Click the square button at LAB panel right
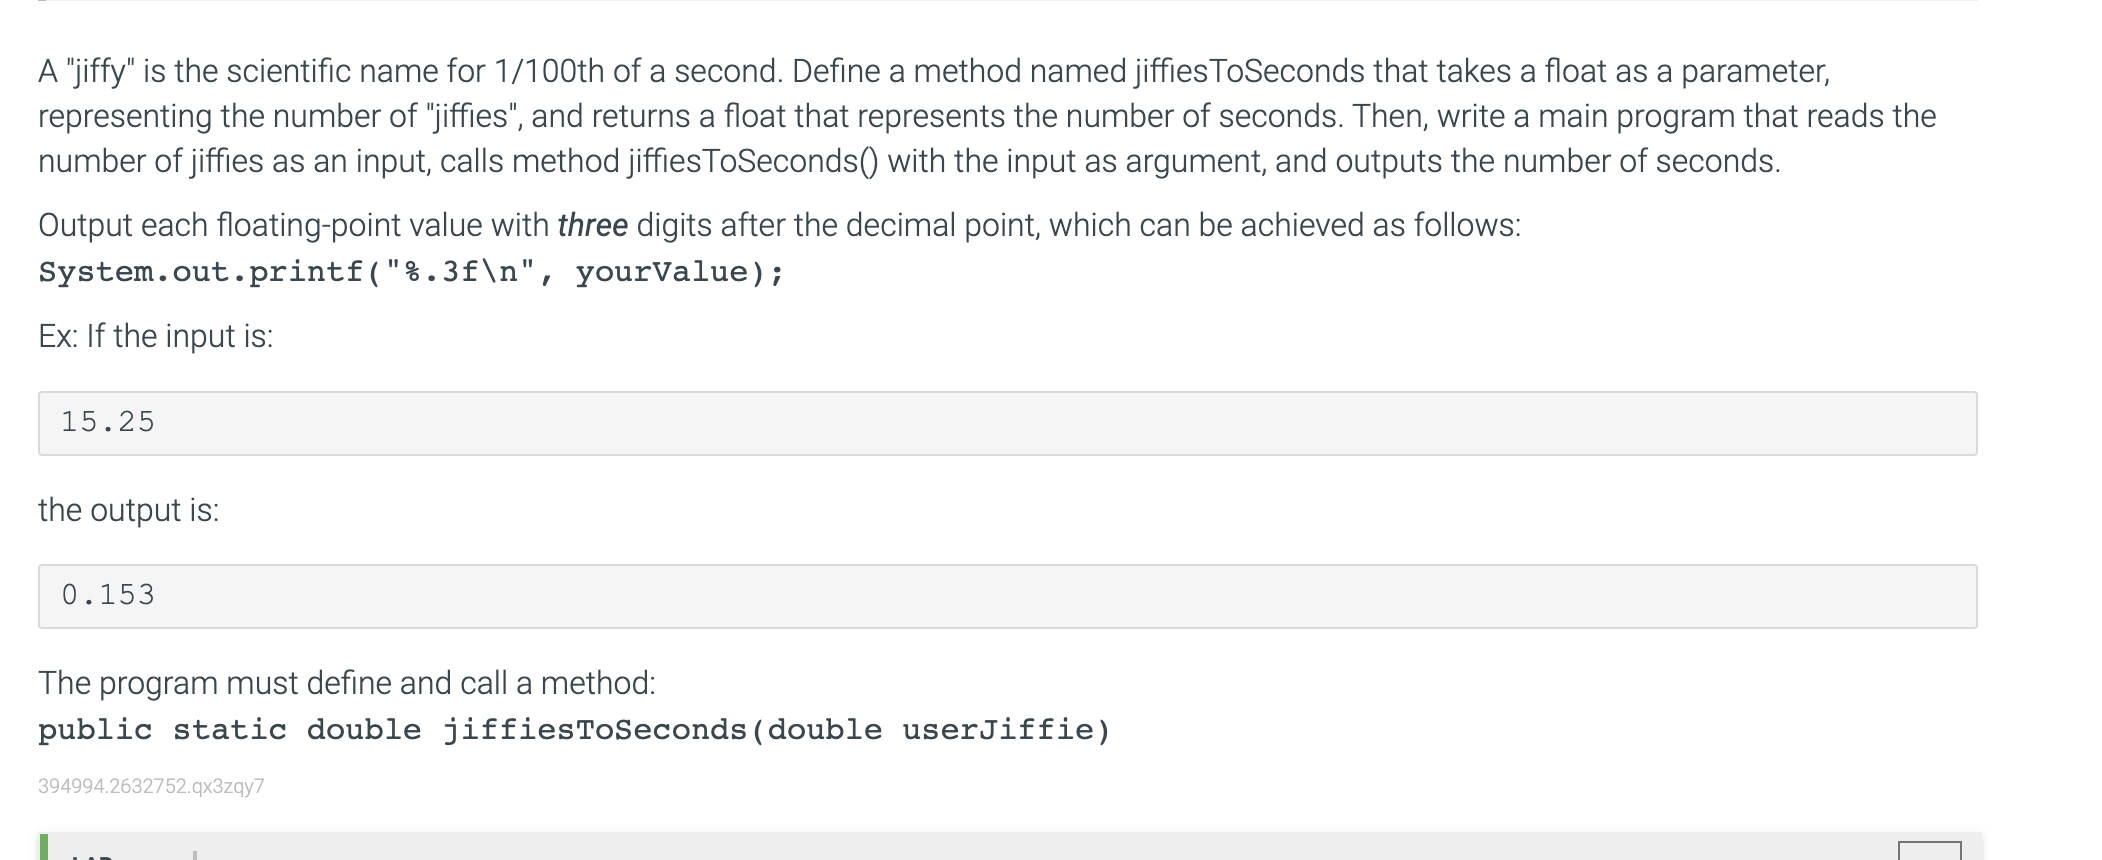 1929,852
